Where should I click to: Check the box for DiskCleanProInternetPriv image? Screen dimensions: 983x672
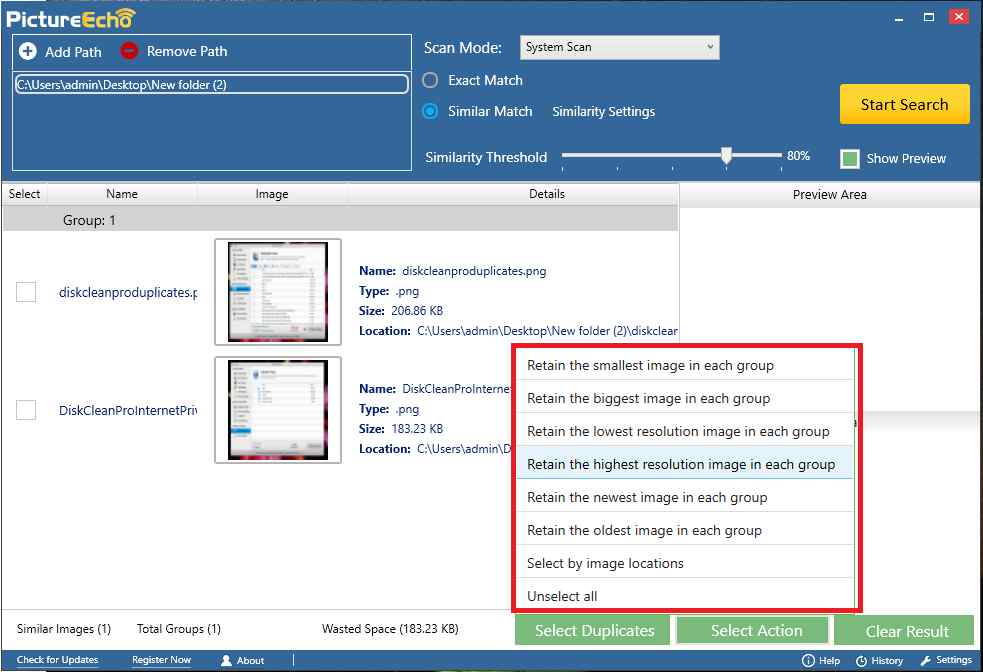click(x=26, y=410)
